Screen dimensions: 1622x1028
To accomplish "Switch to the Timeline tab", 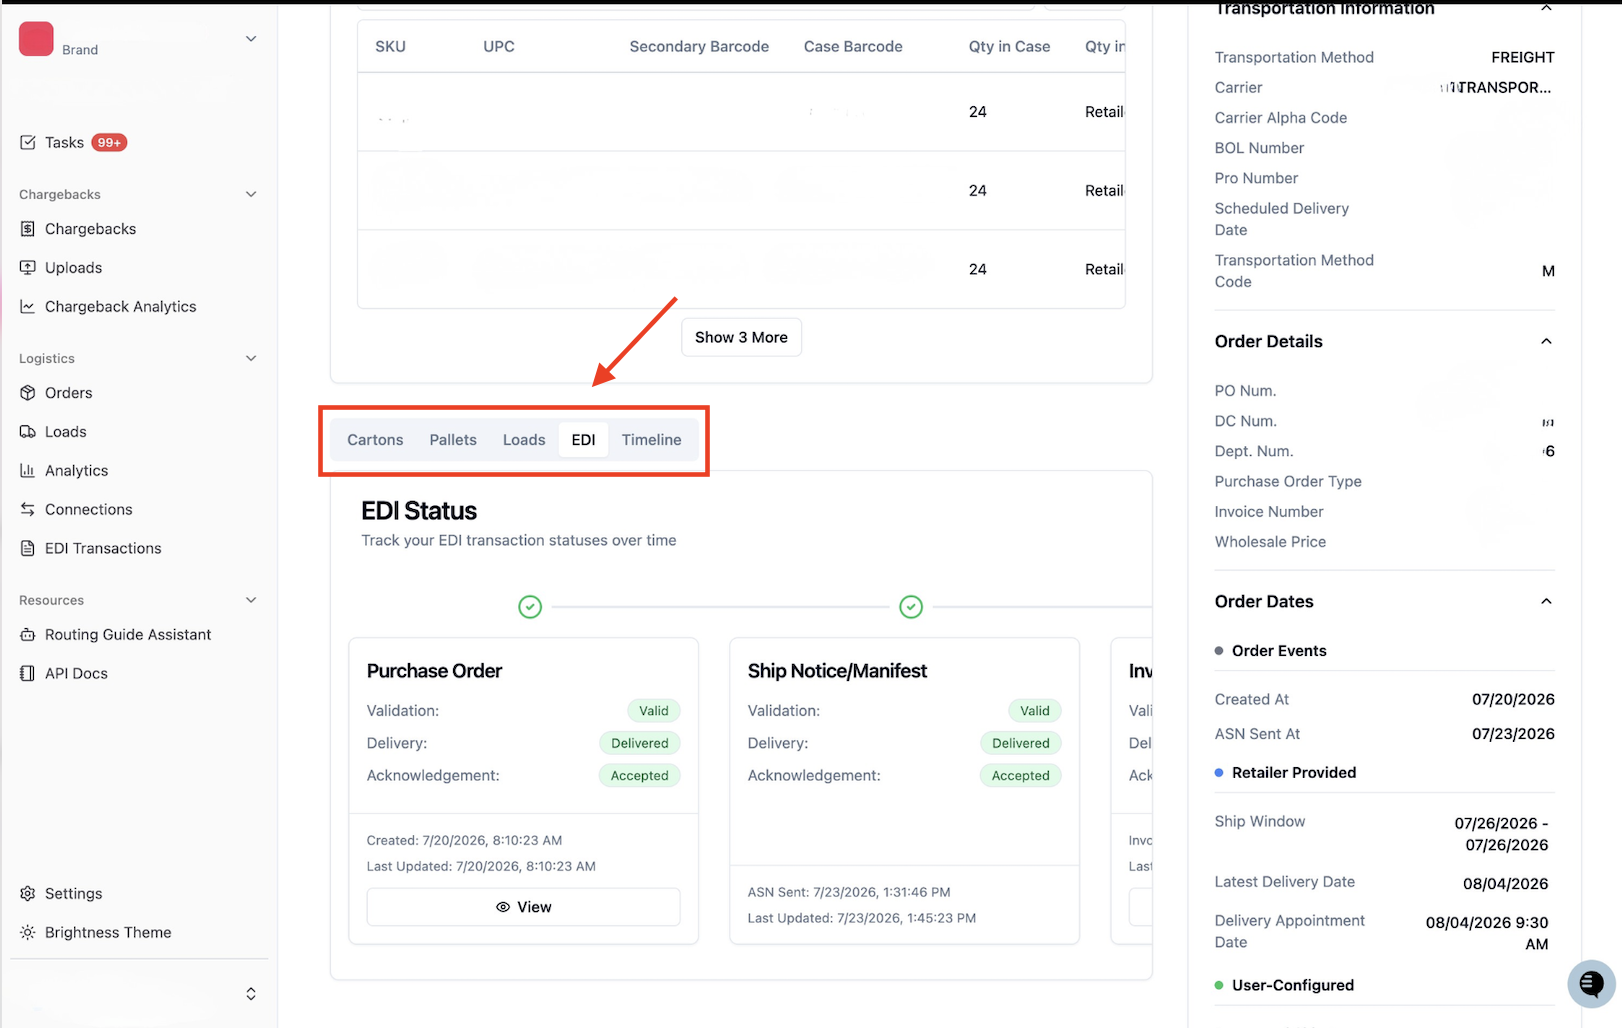I will pyautogui.click(x=651, y=440).
